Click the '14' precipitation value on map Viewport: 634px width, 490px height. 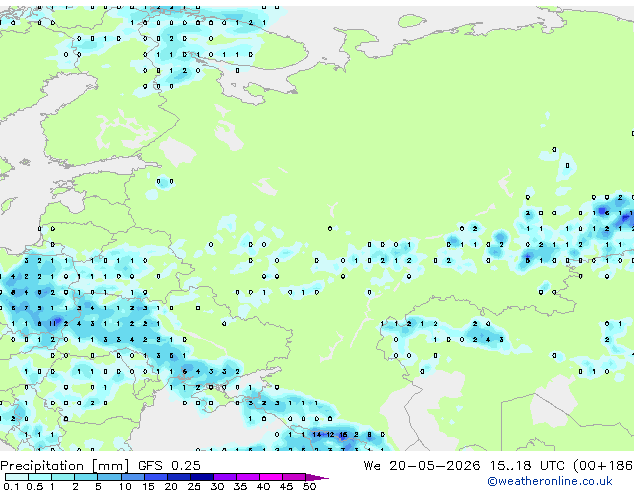point(317,435)
